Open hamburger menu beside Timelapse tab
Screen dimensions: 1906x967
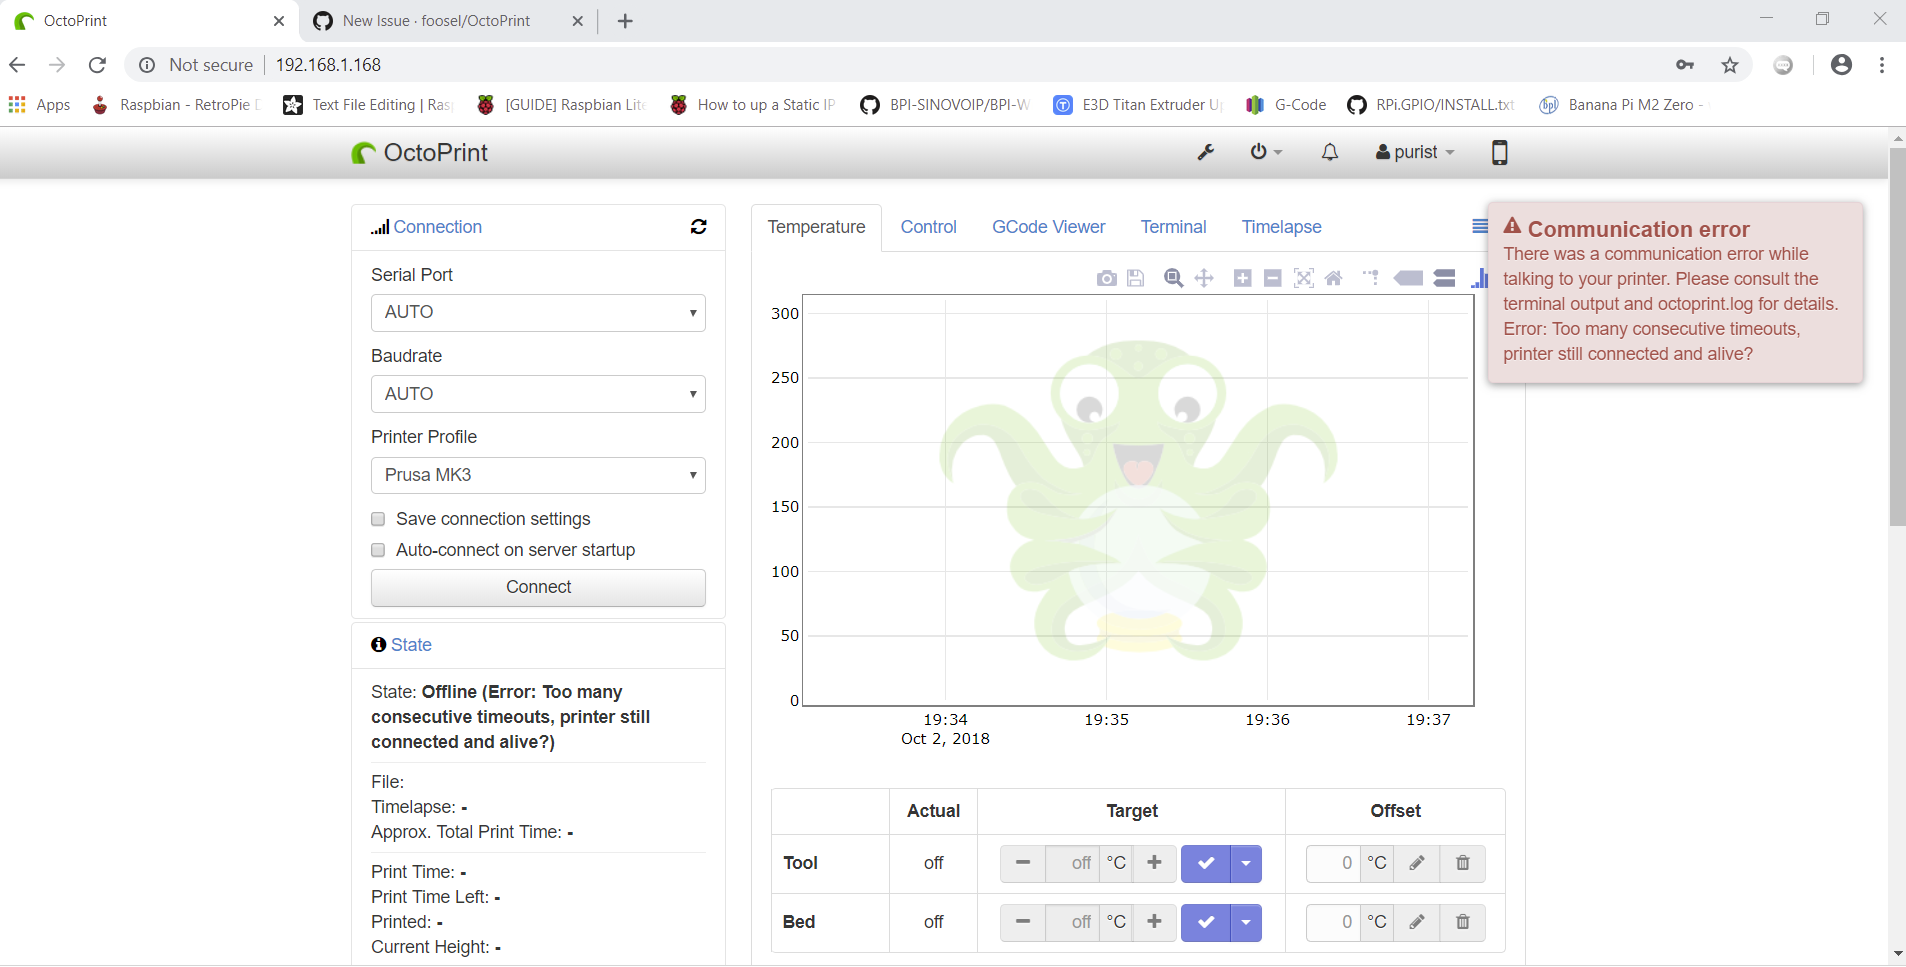coord(1480,227)
